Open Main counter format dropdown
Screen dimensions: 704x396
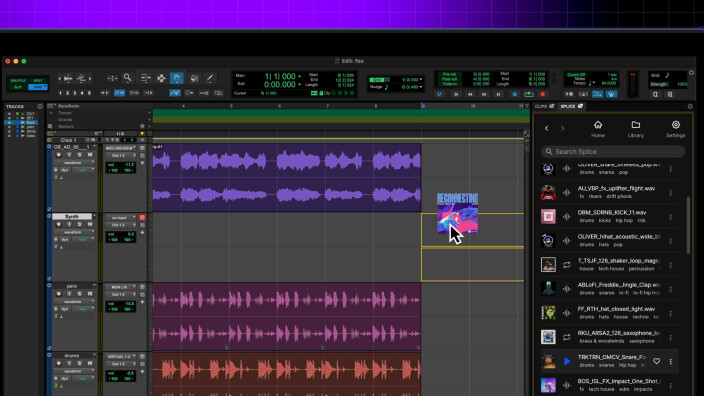pos(299,77)
